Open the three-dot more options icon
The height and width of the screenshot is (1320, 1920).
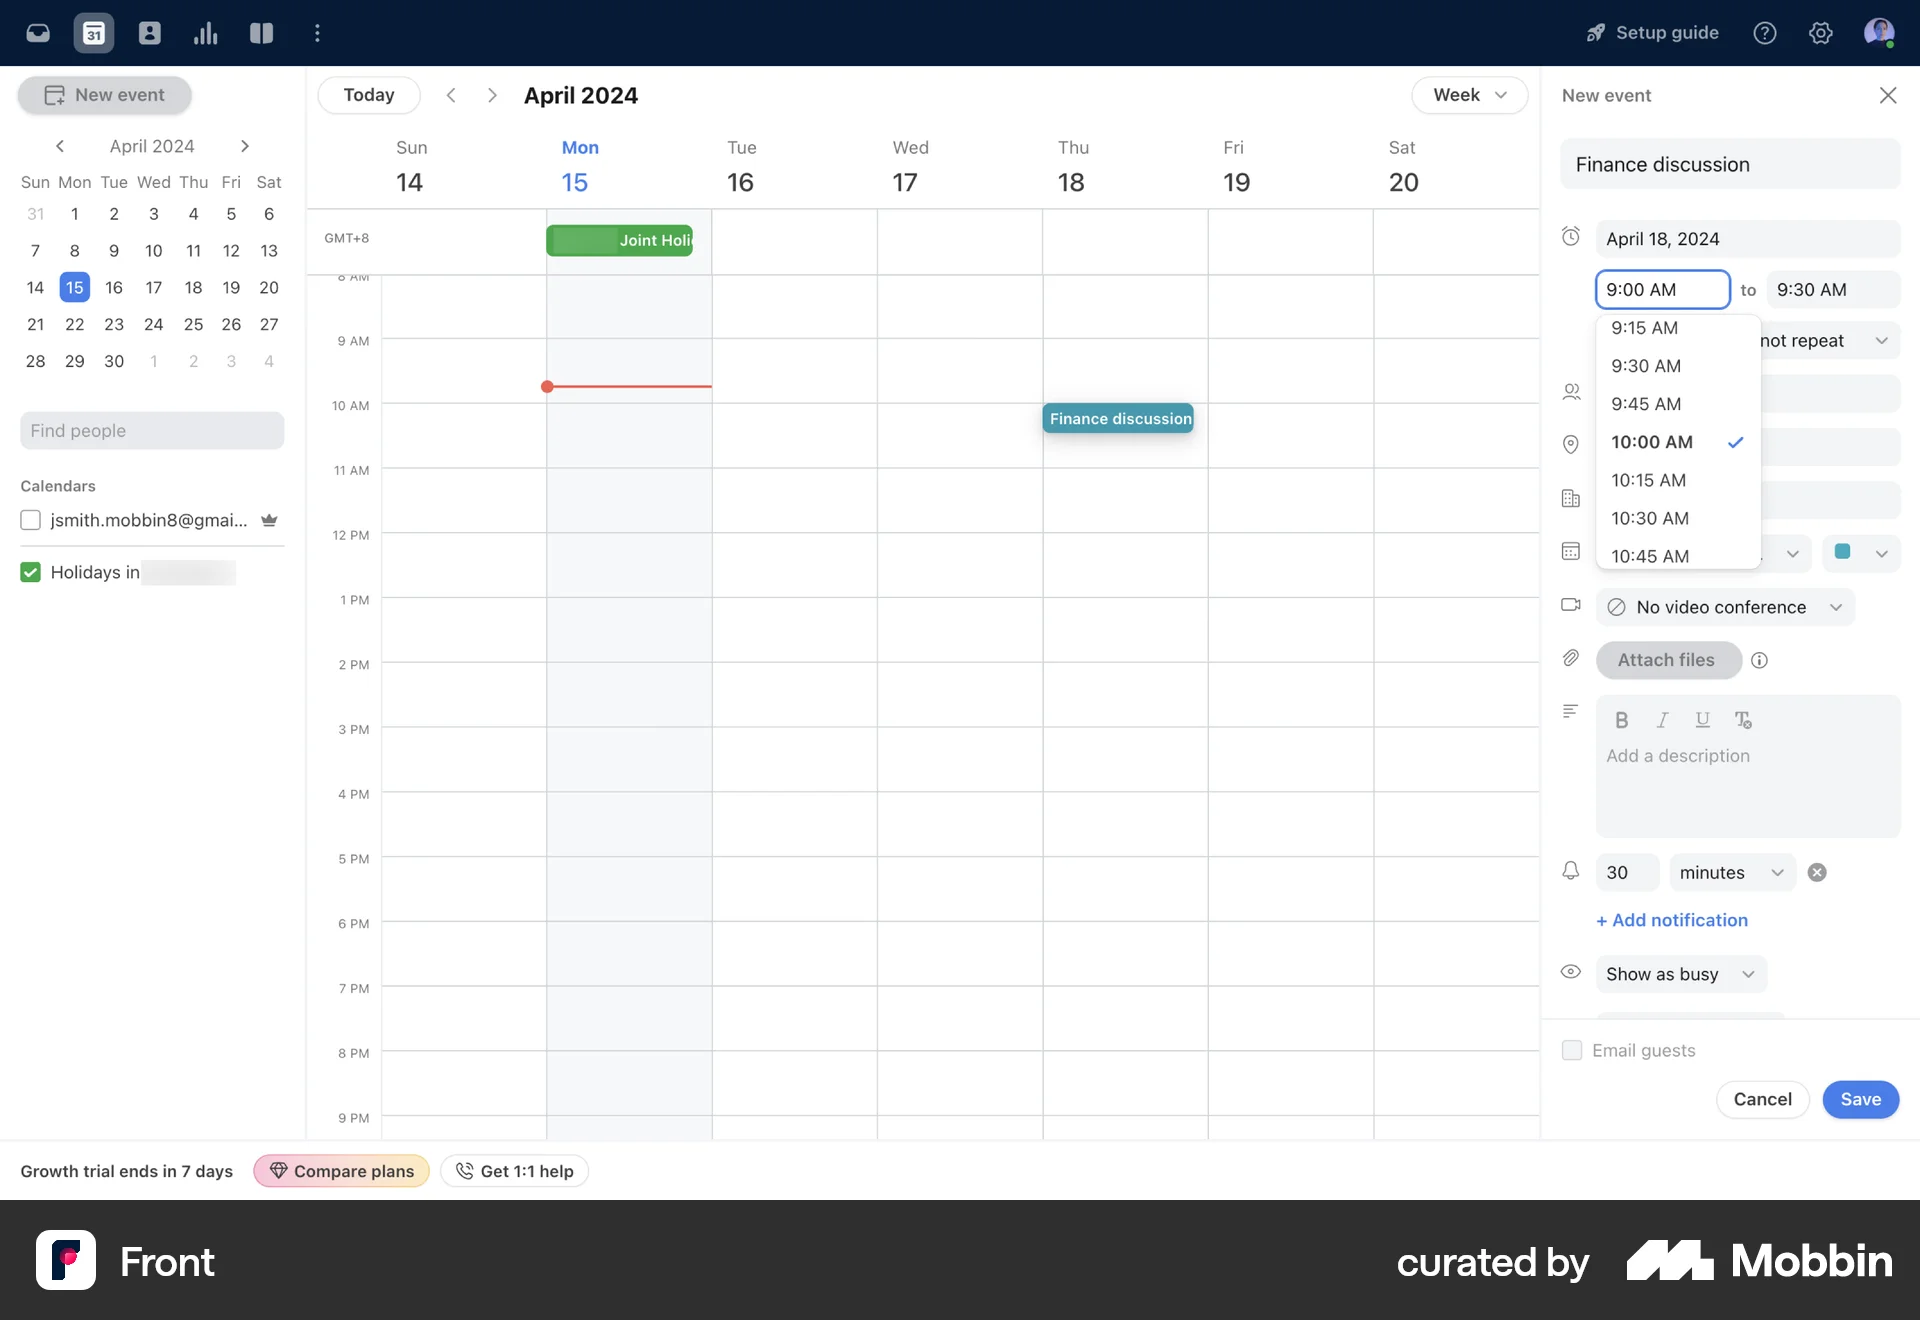[317, 32]
